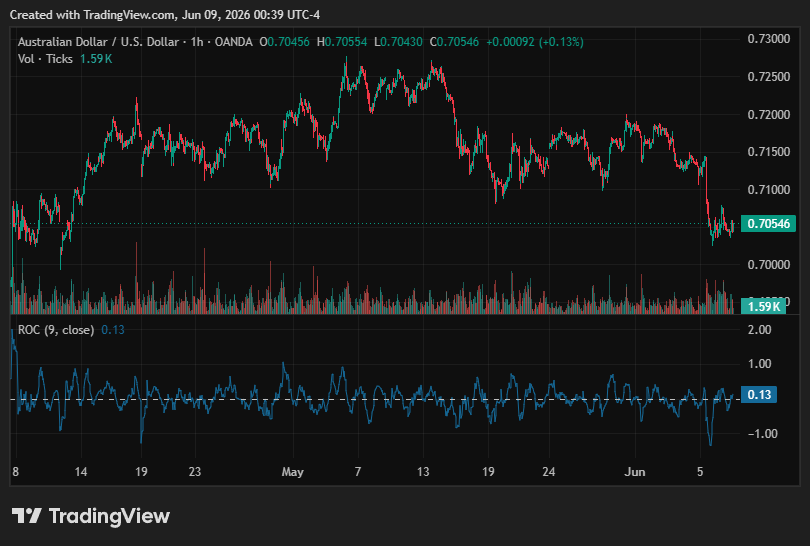Click the OANDA source label
The width and height of the screenshot is (810, 546).
pos(233,42)
